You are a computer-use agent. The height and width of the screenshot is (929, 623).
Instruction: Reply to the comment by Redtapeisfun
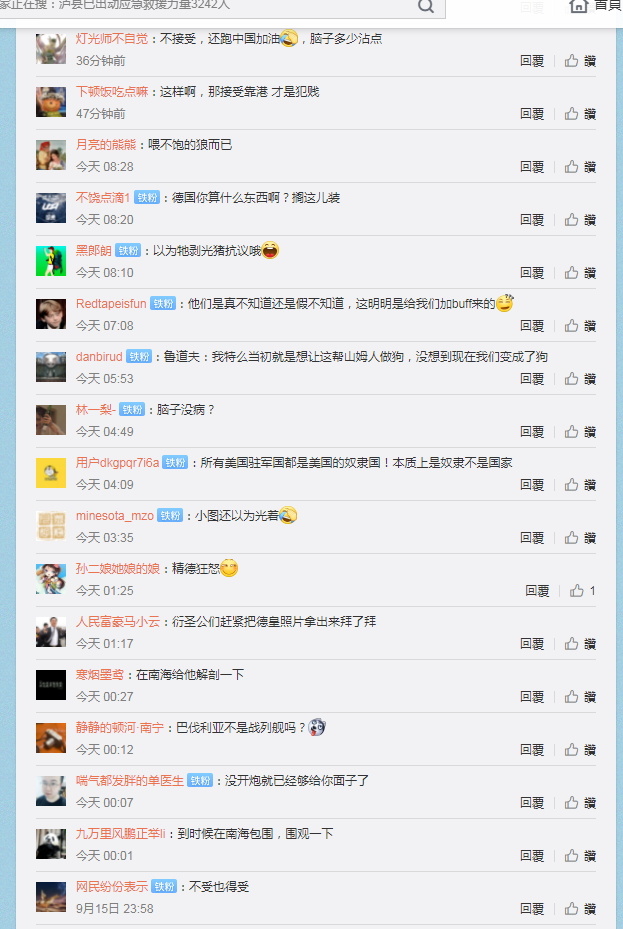(532, 326)
